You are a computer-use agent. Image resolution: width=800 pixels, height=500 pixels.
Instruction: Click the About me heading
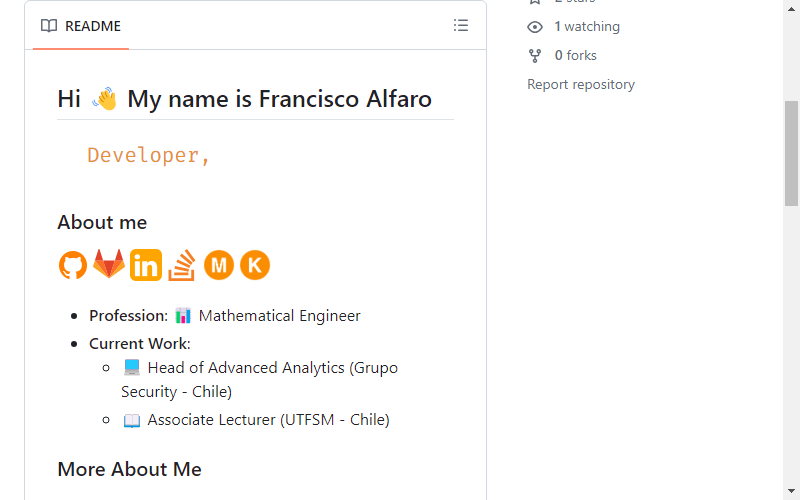(102, 222)
